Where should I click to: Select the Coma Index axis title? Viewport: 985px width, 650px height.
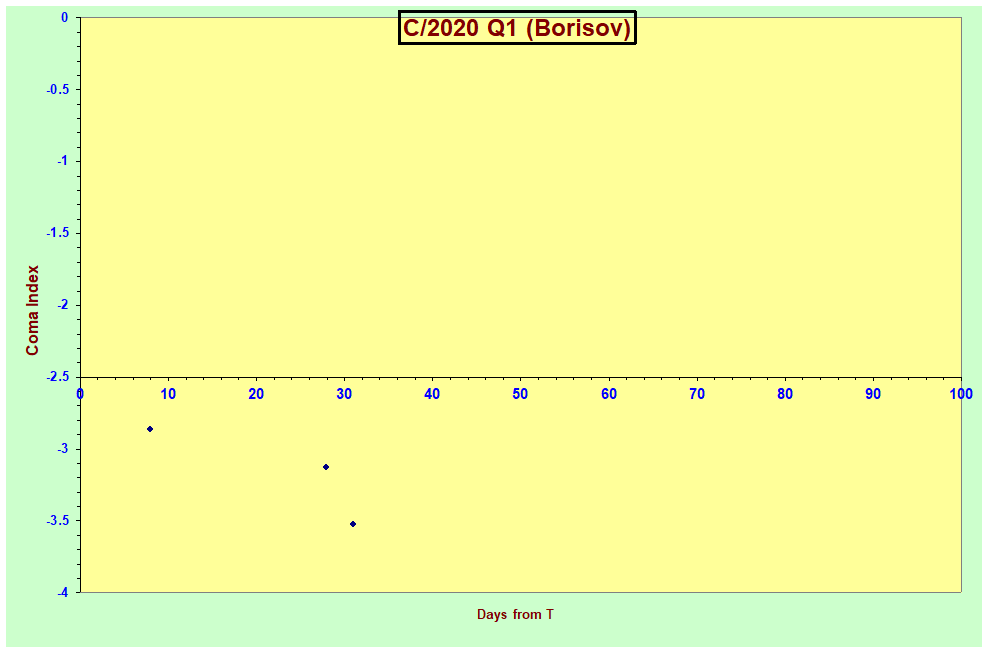(x=32, y=310)
